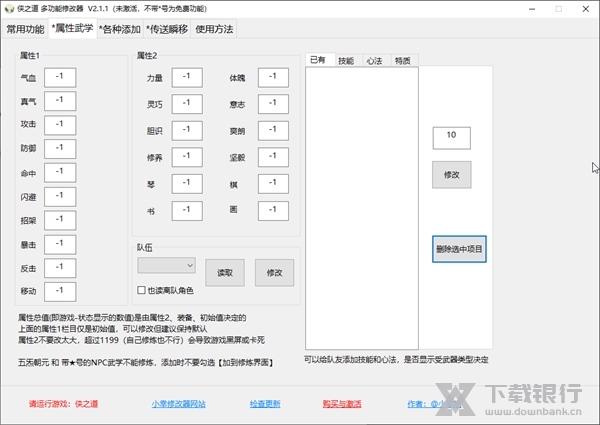Click the 作者 author link

click(434, 404)
